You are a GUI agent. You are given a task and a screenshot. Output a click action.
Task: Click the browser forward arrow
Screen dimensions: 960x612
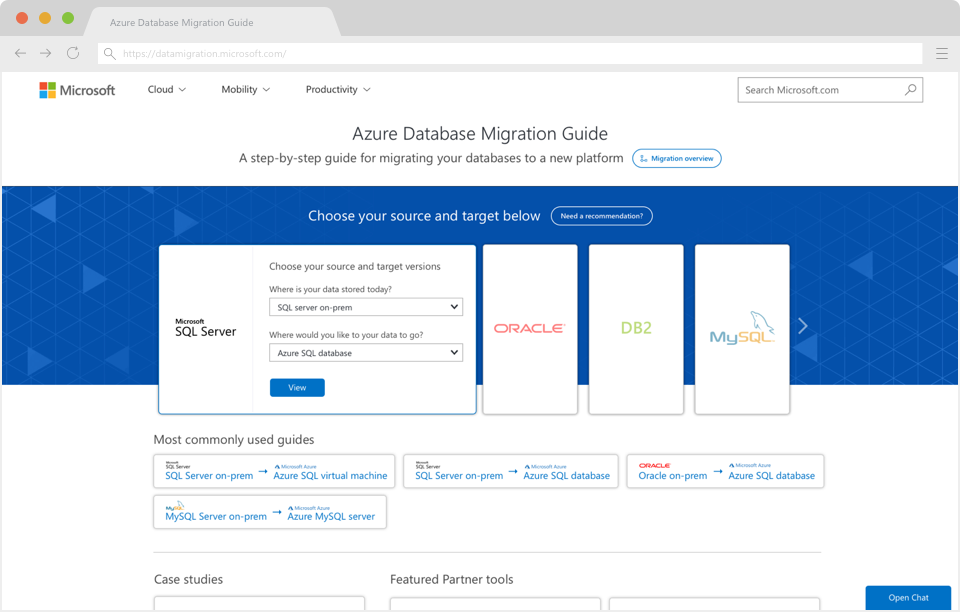point(46,53)
